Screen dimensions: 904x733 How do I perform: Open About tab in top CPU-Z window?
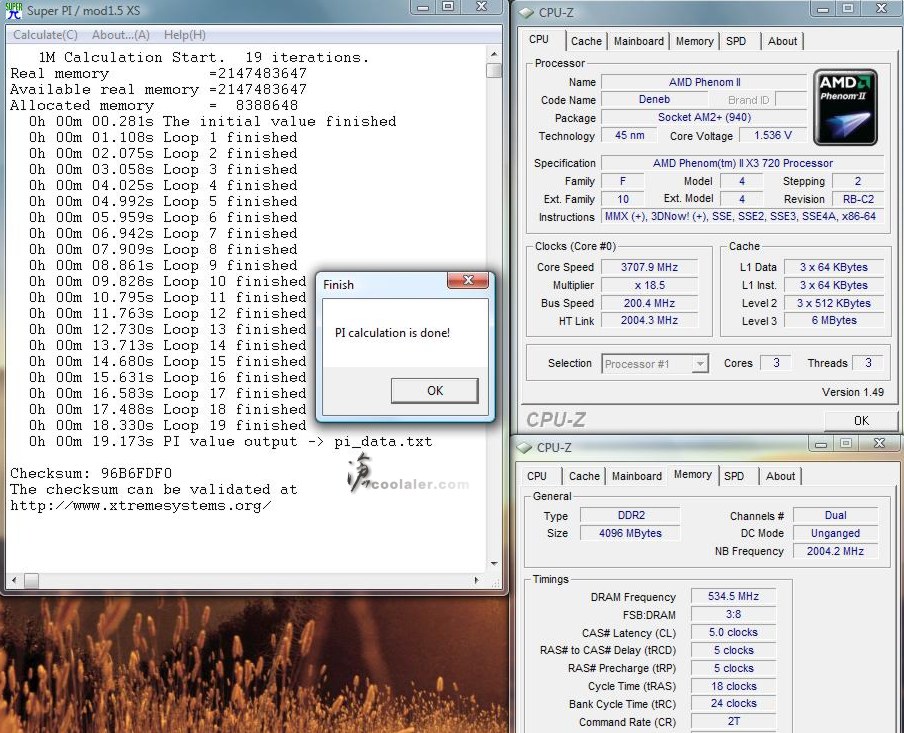pos(782,41)
